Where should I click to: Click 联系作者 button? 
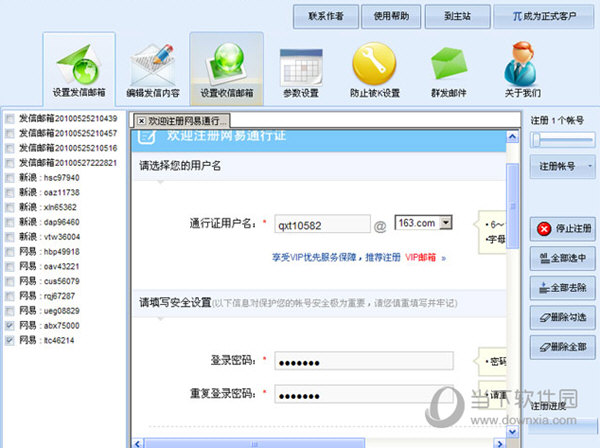pos(326,16)
